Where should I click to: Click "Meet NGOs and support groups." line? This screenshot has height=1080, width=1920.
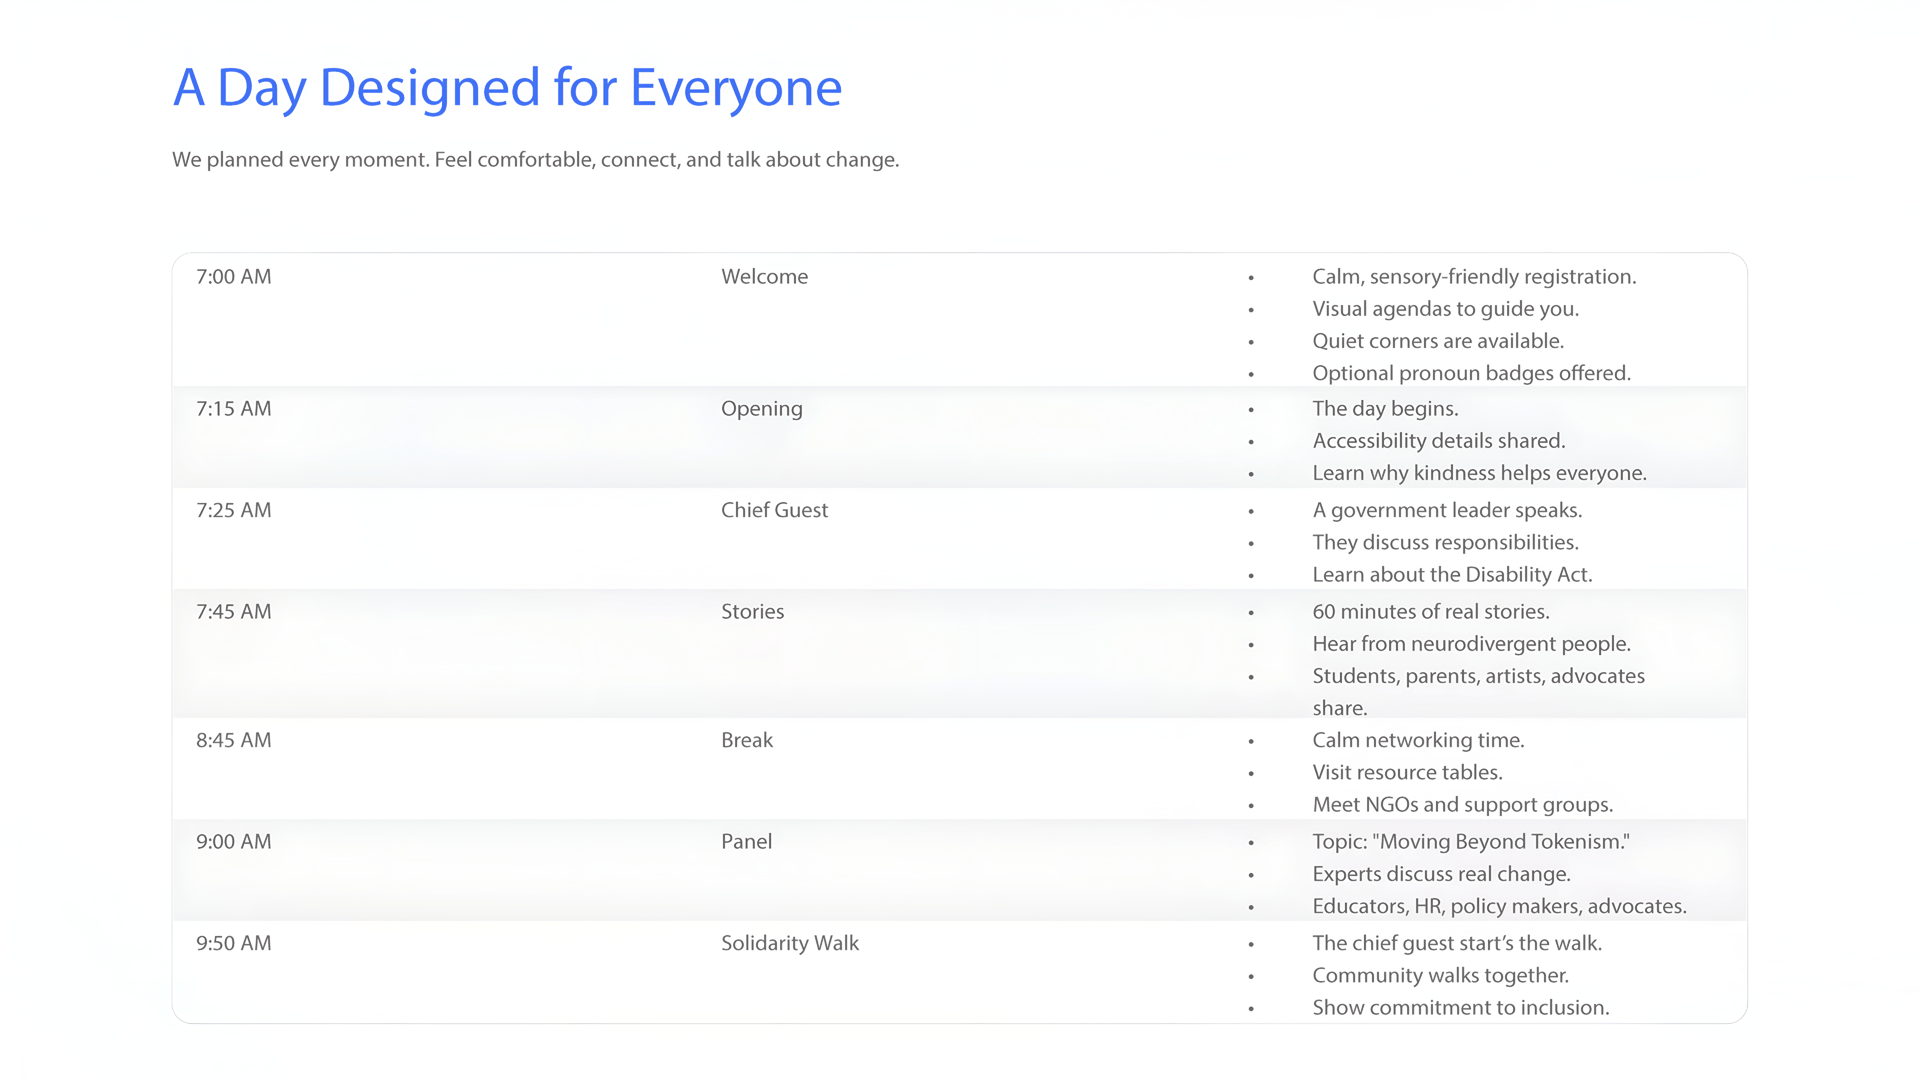click(1462, 805)
